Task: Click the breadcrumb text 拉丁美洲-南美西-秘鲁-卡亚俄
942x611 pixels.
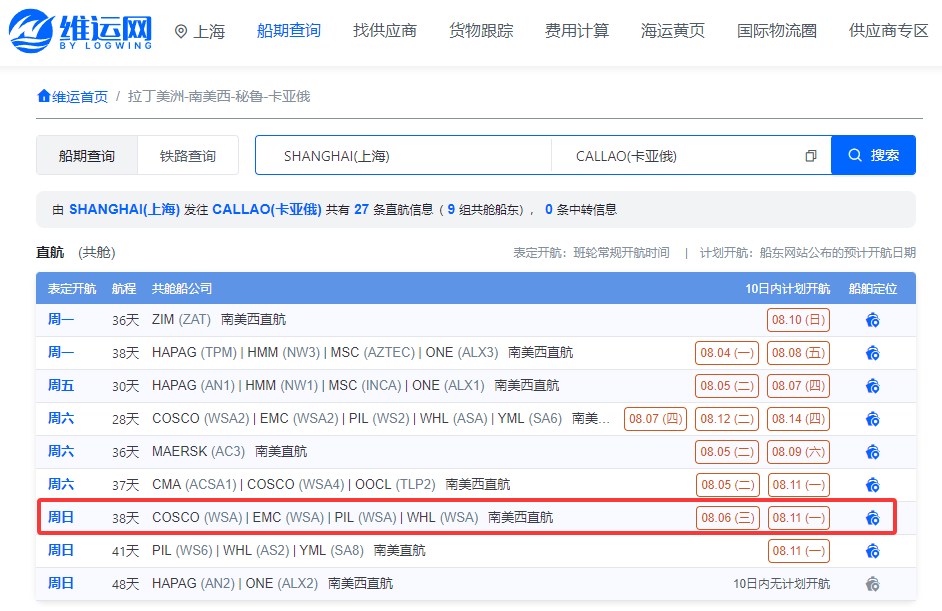Action: (219, 96)
